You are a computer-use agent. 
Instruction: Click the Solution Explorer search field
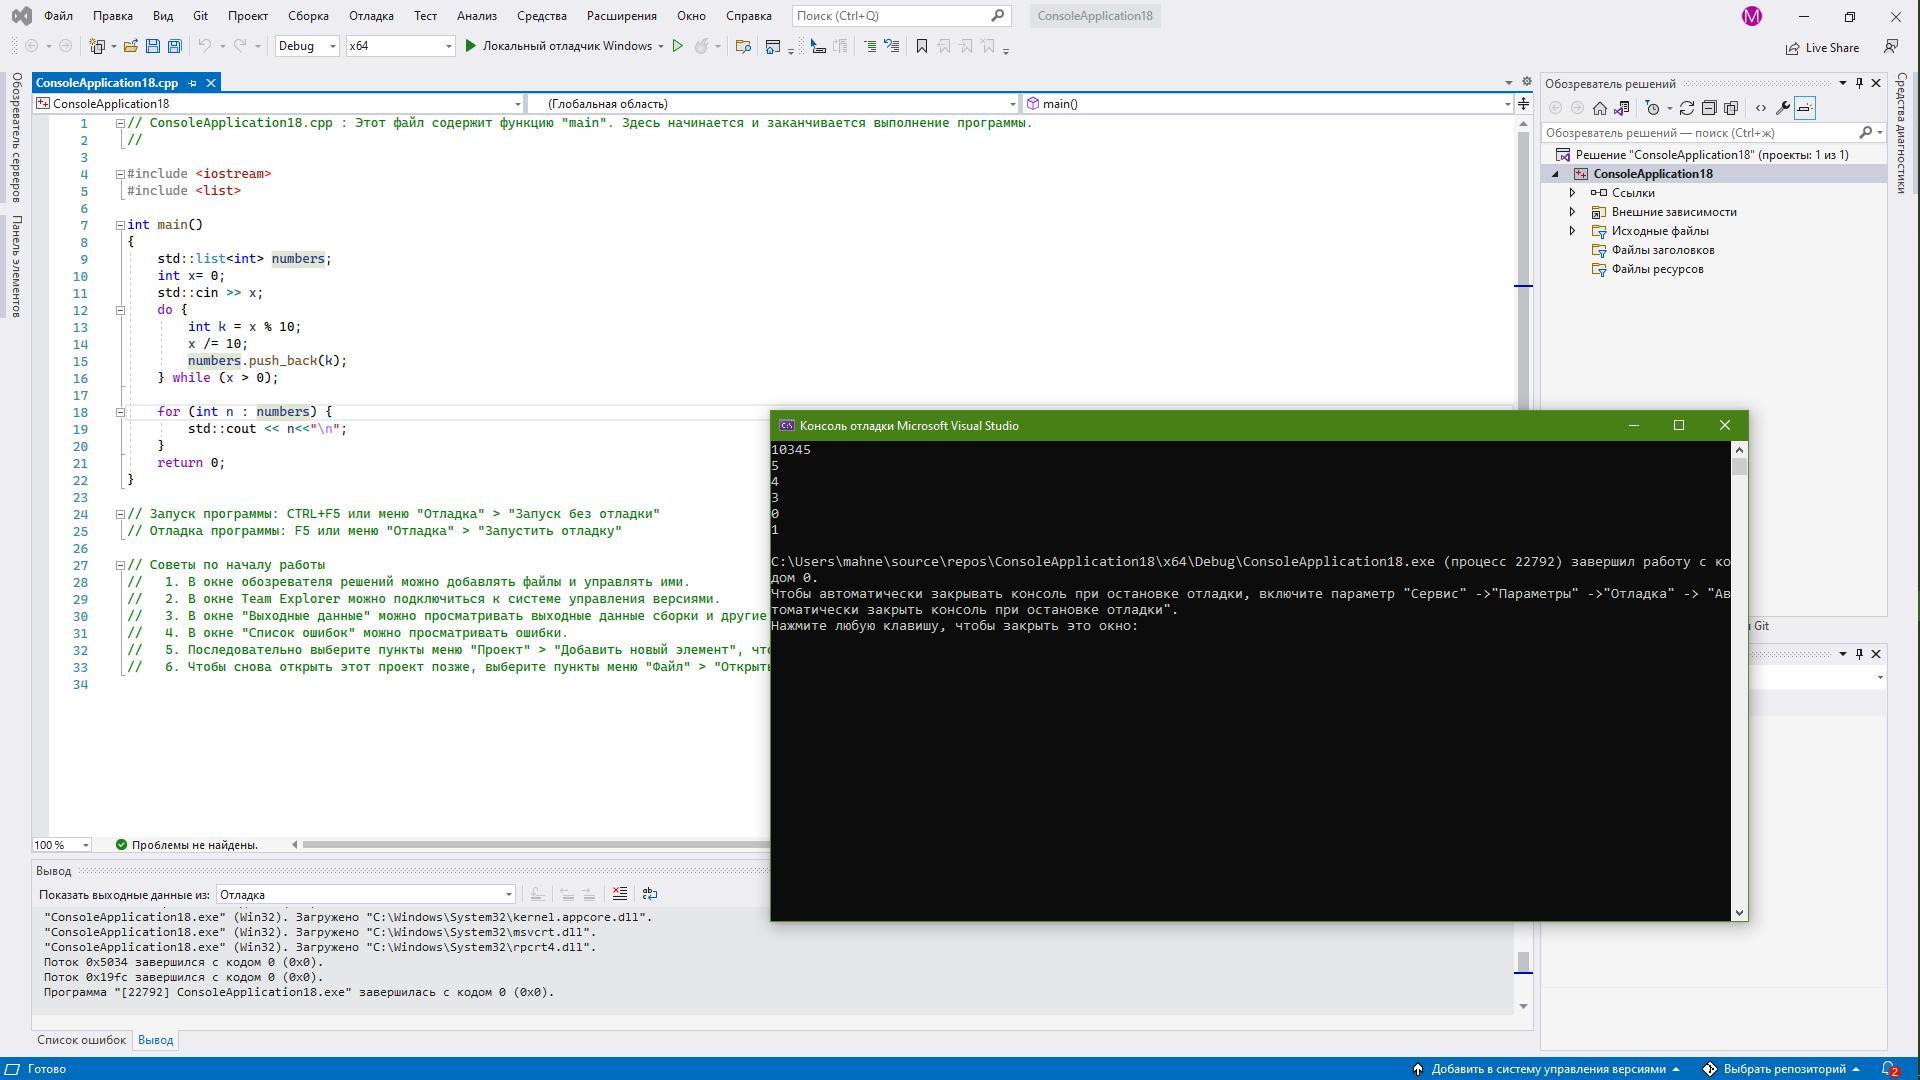coord(1700,133)
